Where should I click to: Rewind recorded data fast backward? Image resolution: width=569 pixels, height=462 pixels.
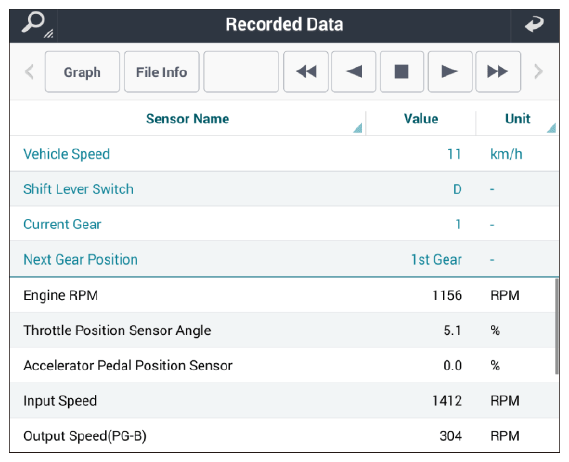tap(306, 71)
